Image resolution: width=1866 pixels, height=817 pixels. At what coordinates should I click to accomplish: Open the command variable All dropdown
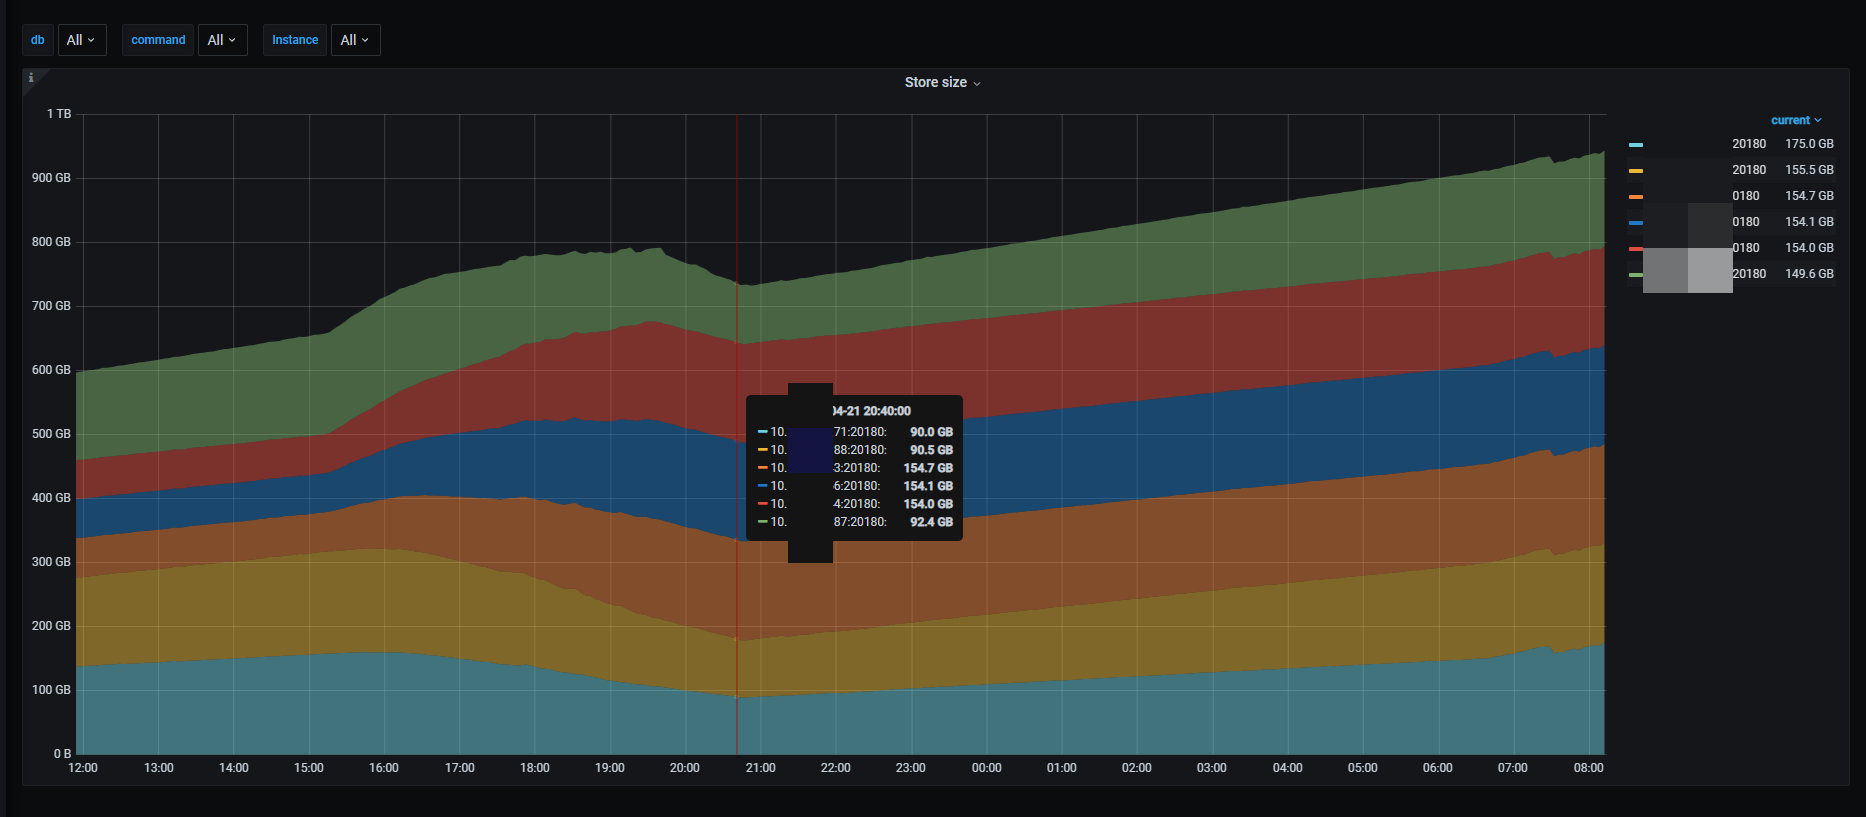pyautogui.click(x=222, y=40)
